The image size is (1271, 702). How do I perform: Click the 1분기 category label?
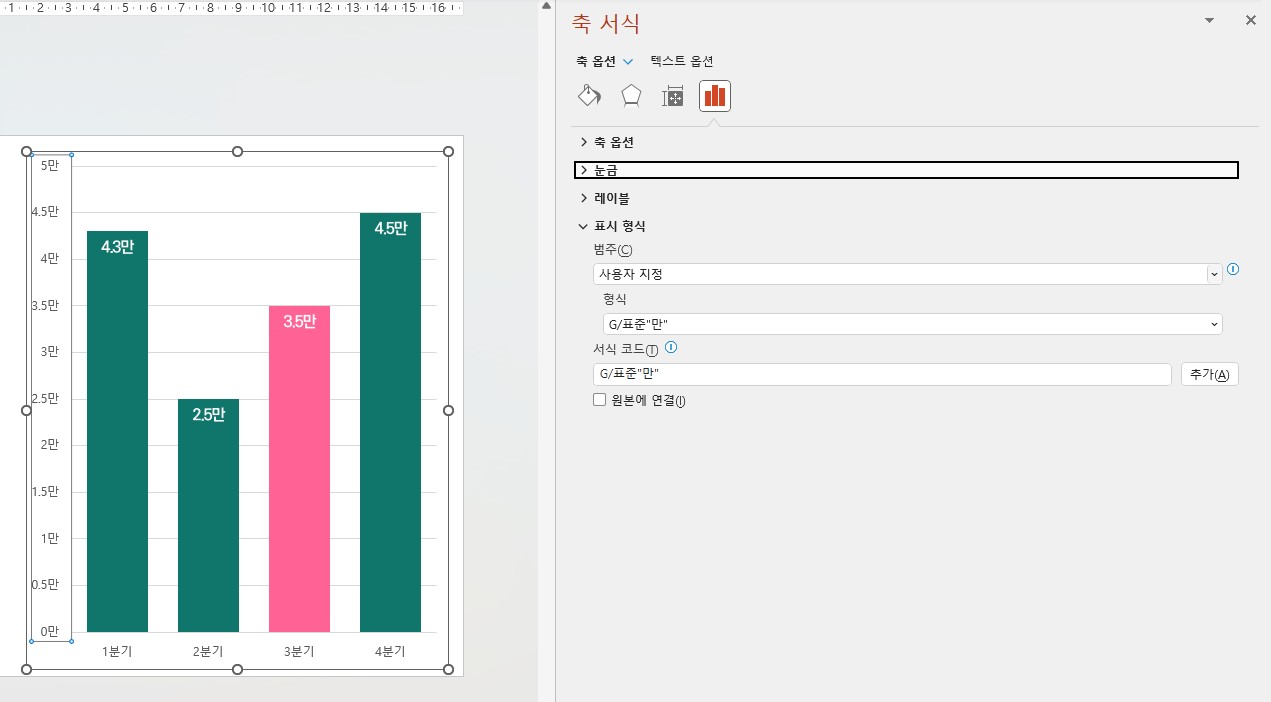(117, 651)
